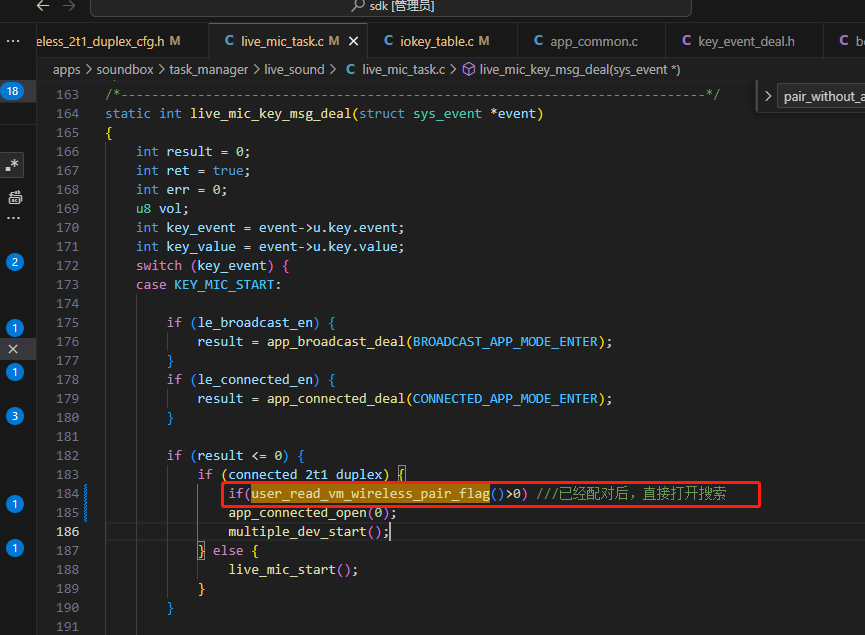Switch to the eless_2t1_duplex_cfg.h tab
This screenshot has height=635, width=865.
[x=109, y=41]
